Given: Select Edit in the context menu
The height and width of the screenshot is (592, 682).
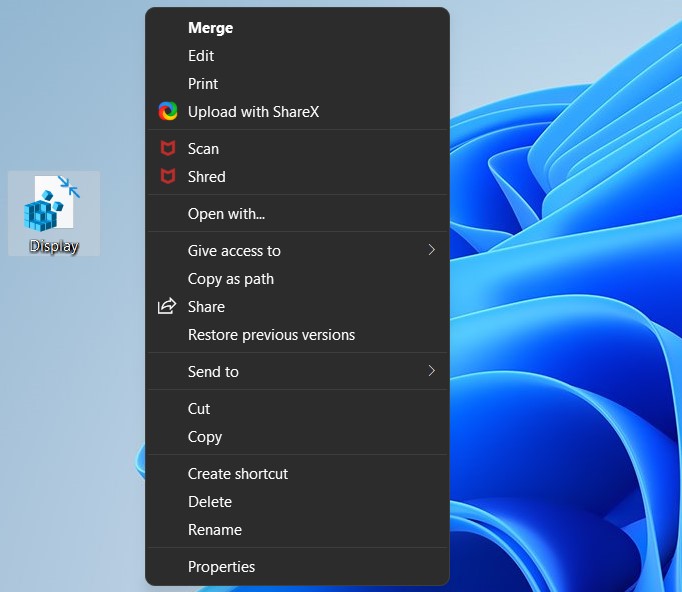Looking at the screenshot, I should 201,56.
